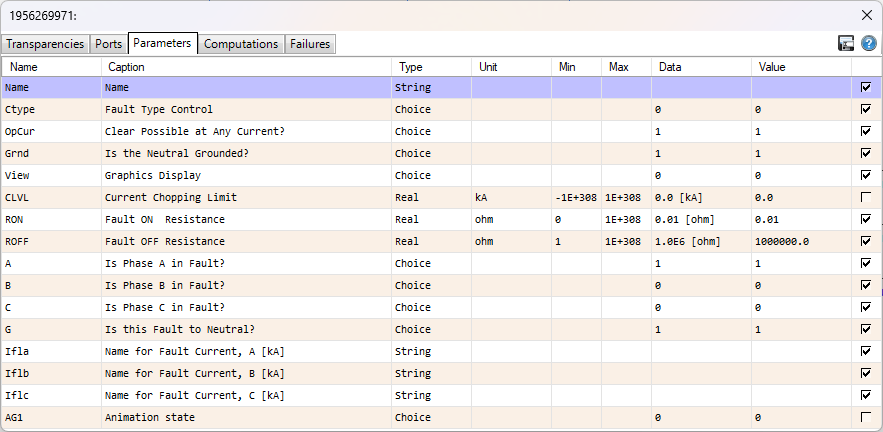The width and height of the screenshot is (883, 432).
Task: Select the 'Graphics Display' caption cell
Action: pyautogui.click(x=247, y=175)
